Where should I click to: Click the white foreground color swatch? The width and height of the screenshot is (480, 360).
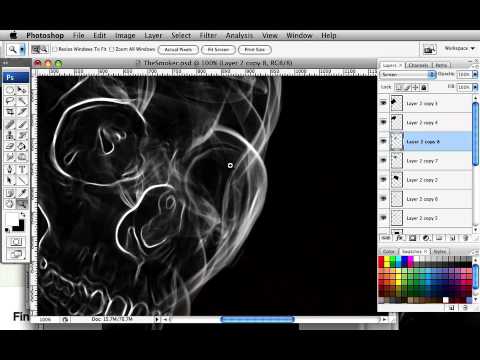coord(11,220)
